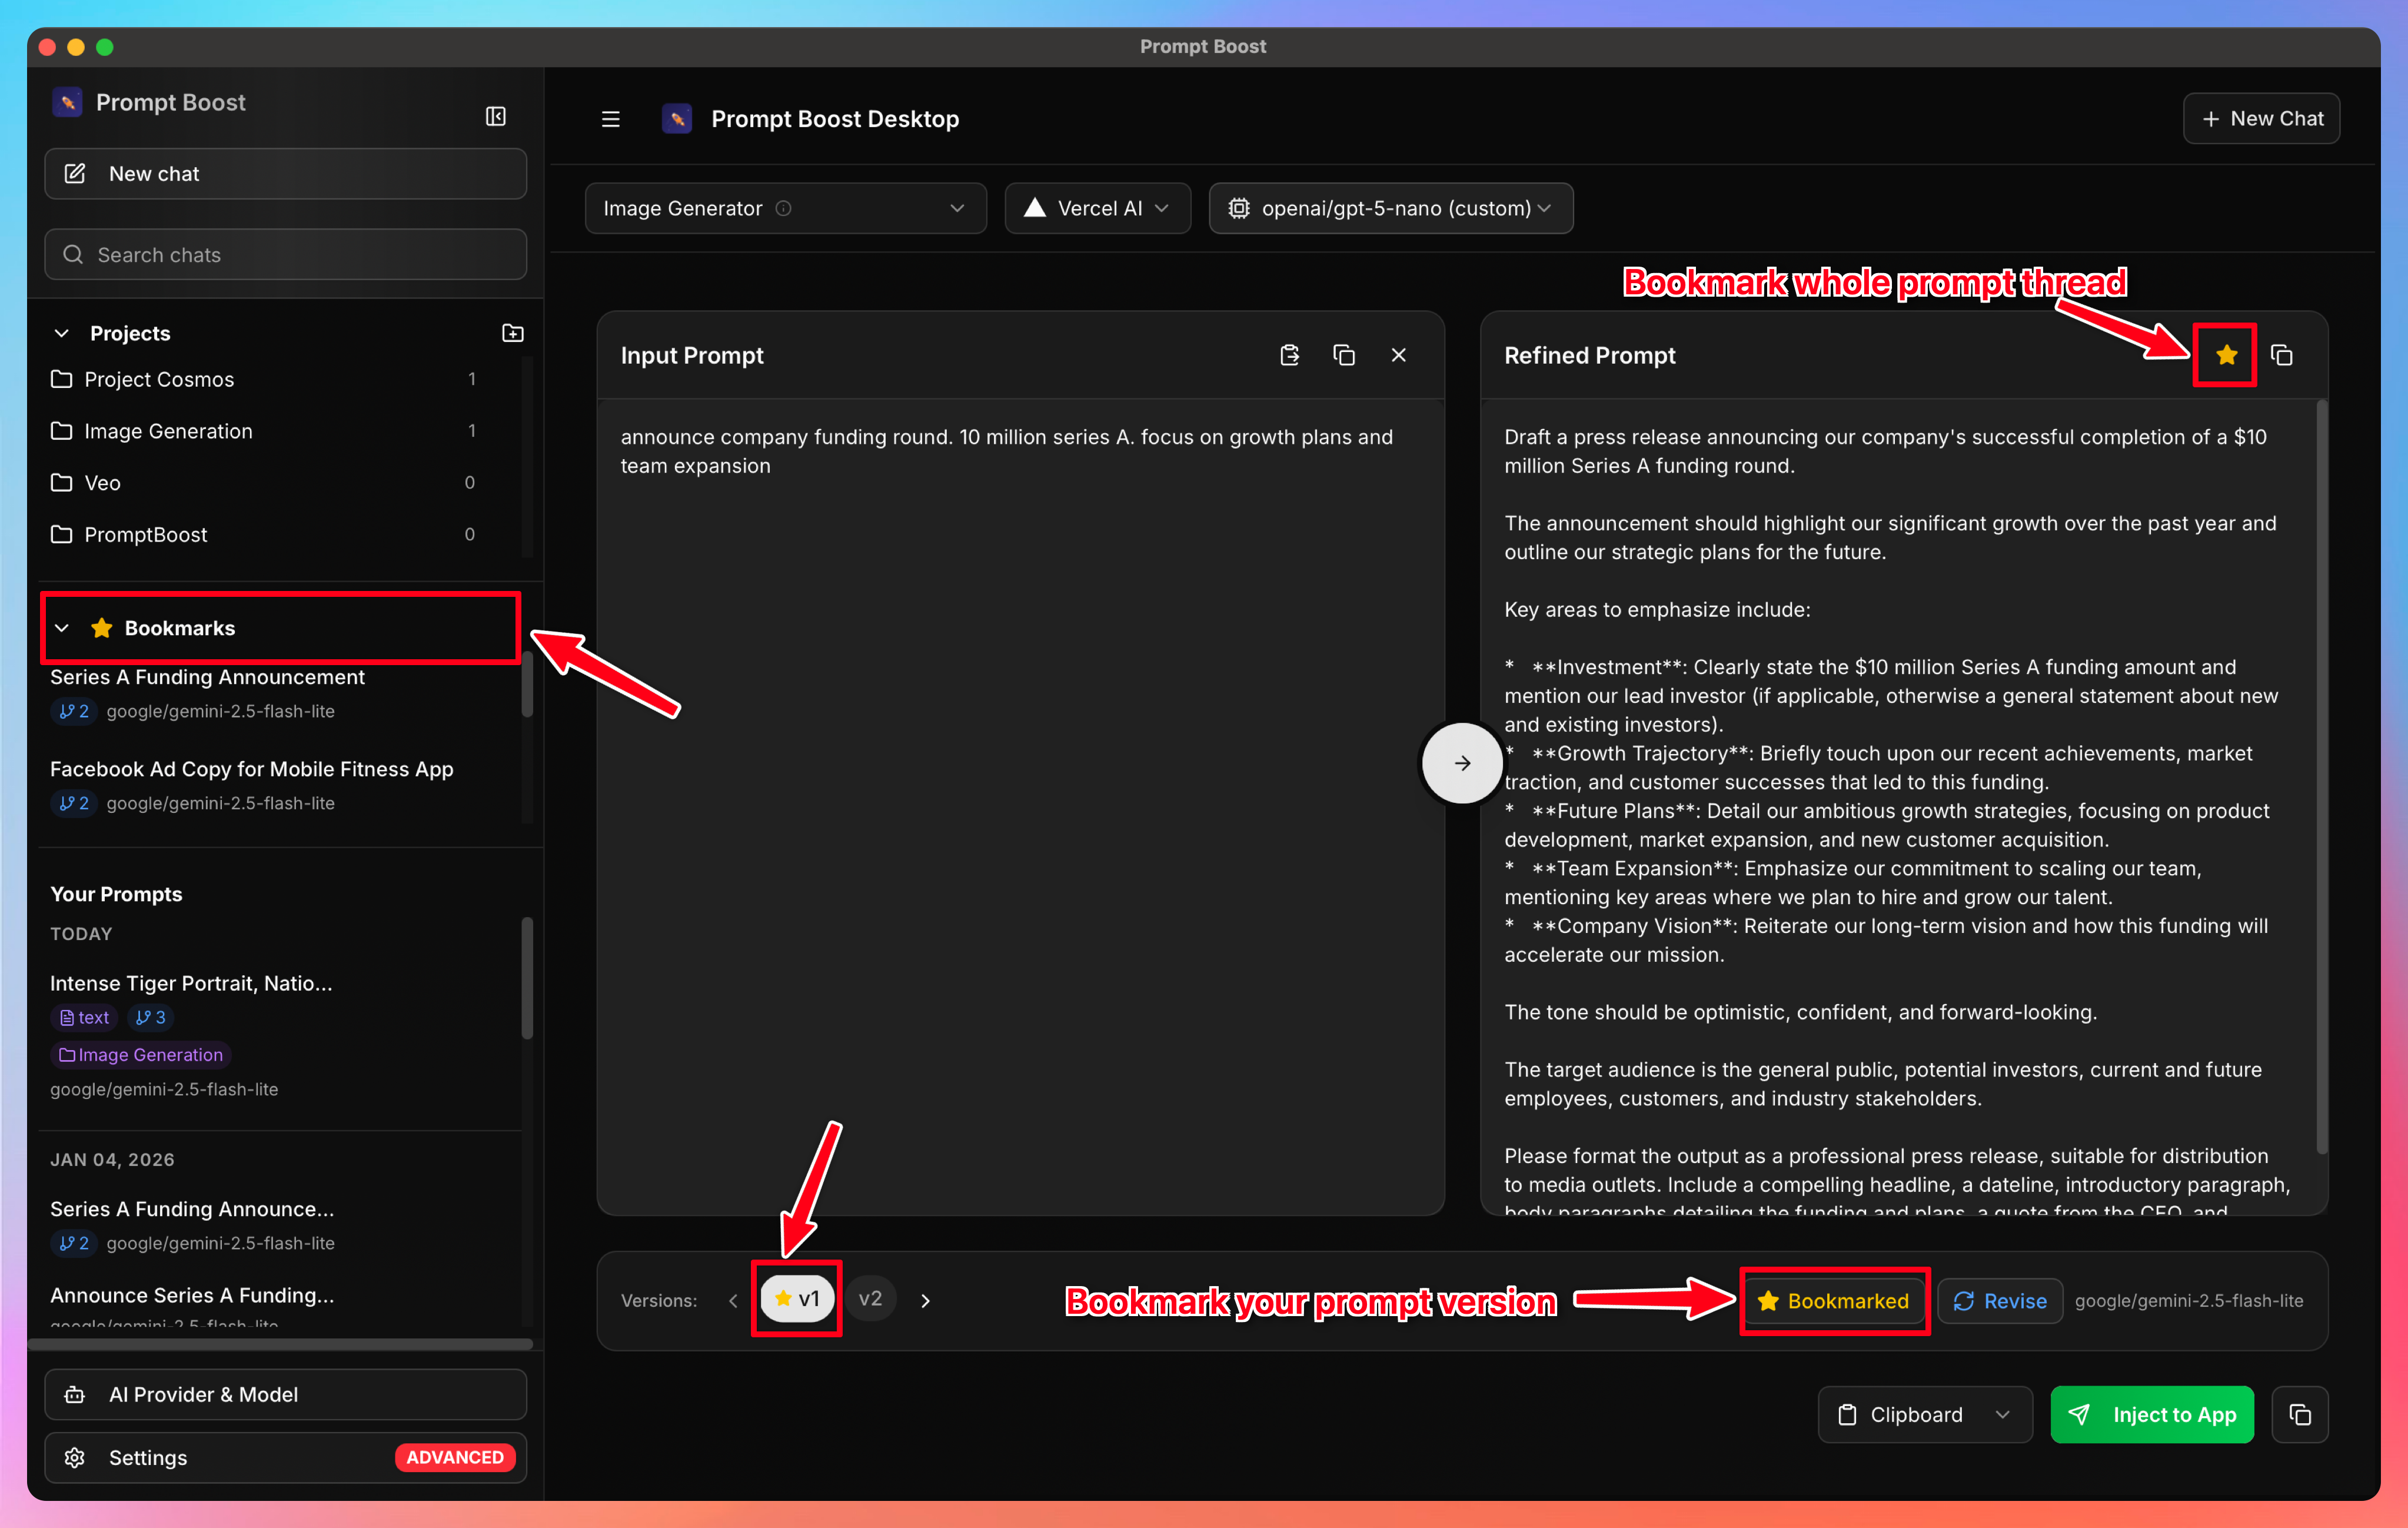Clear the Input Prompt with the X icon
Viewport: 2408px width, 1528px height.
[x=1399, y=355]
